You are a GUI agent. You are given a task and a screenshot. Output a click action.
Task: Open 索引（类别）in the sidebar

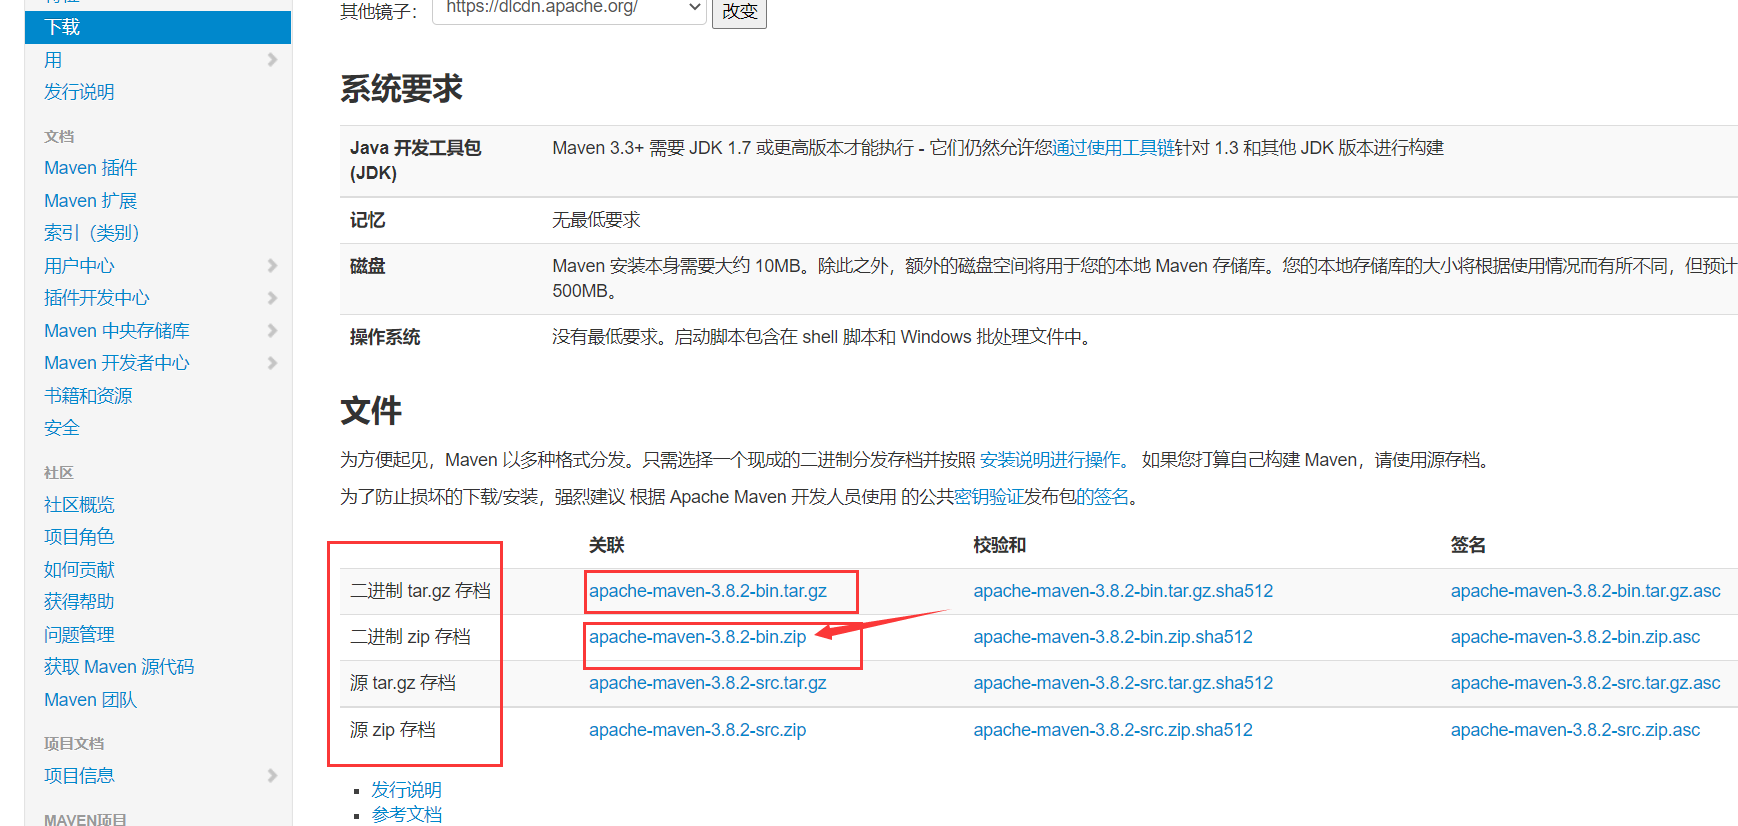tap(91, 233)
